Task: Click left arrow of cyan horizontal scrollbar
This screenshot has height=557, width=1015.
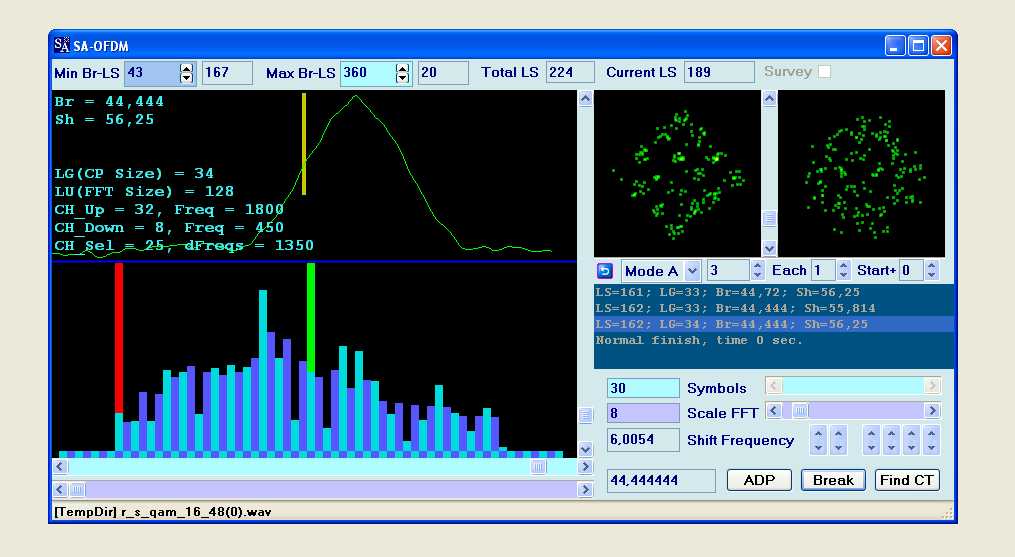Action: click(x=60, y=466)
